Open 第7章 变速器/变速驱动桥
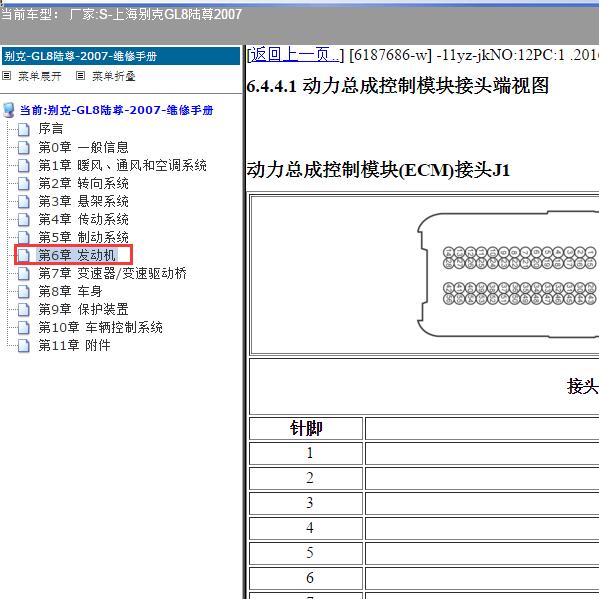599x599 pixels. point(113,273)
